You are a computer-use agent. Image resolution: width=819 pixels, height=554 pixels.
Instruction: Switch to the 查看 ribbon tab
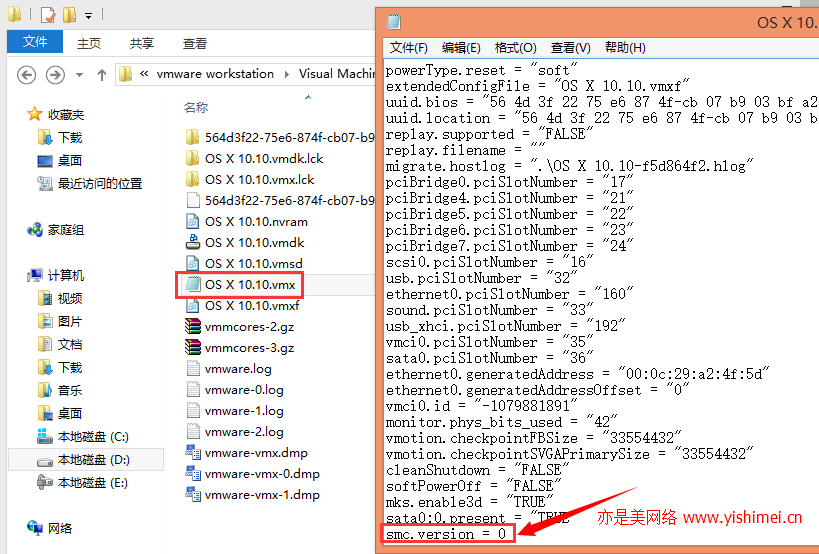click(x=195, y=43)
